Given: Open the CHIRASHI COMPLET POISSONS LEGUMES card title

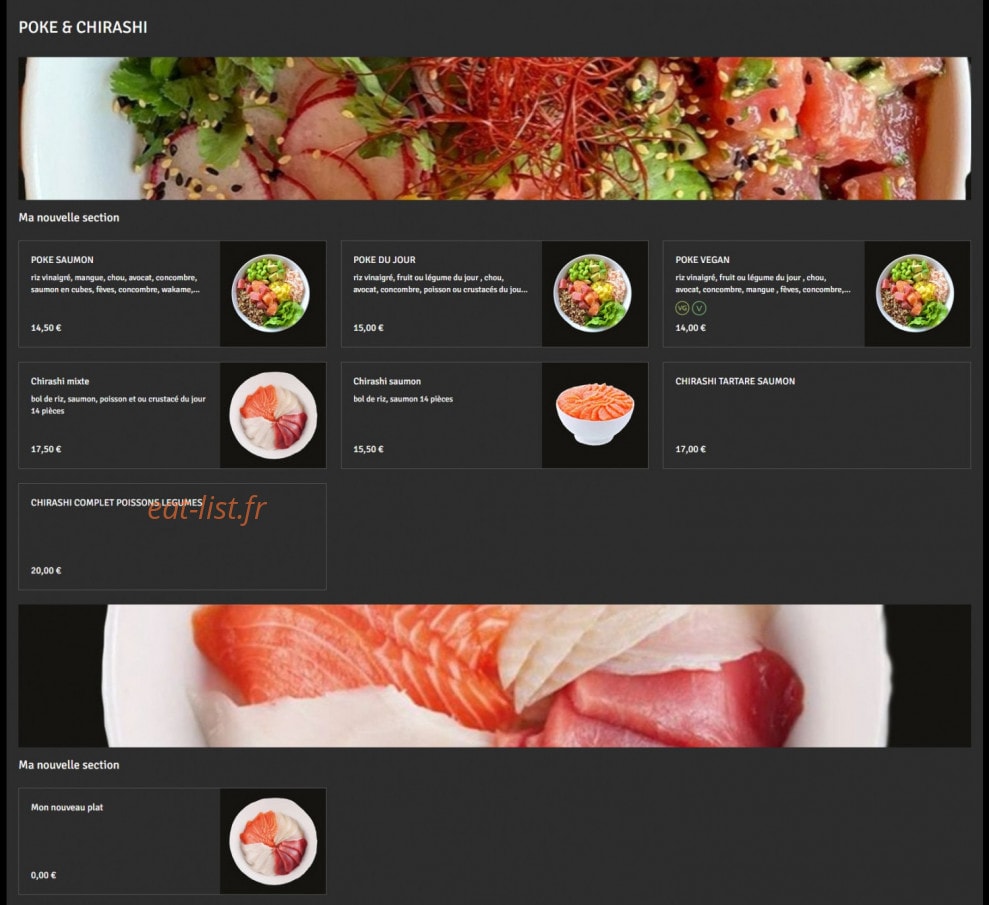Looking at the screenshot, I should coord(117,503).
